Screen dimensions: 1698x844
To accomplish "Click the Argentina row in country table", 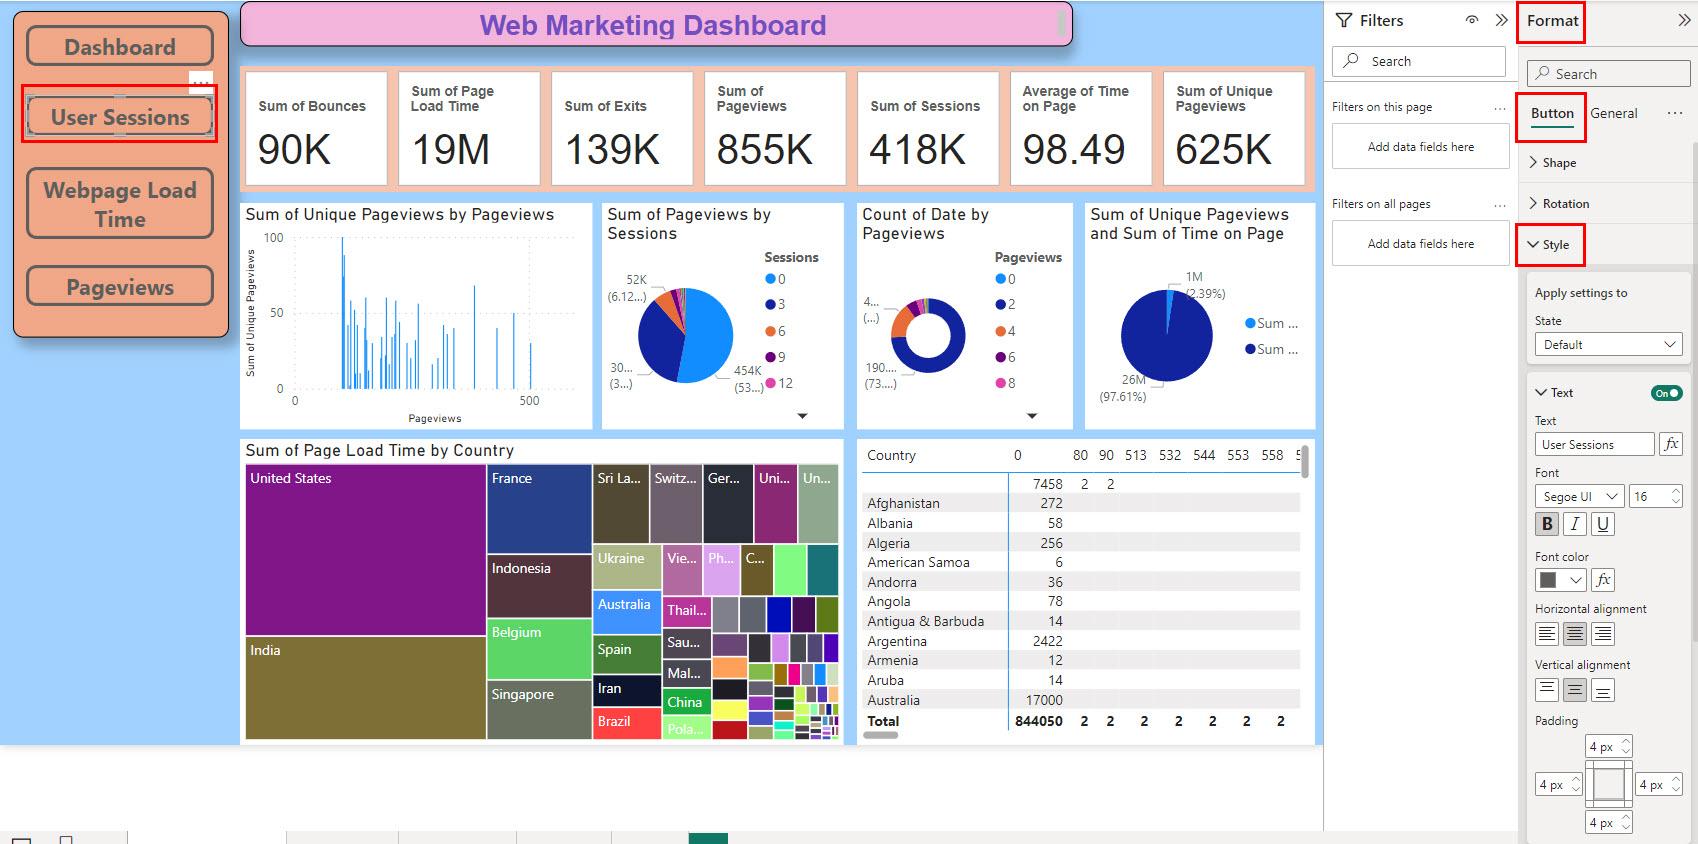I will coord(1080,642).
